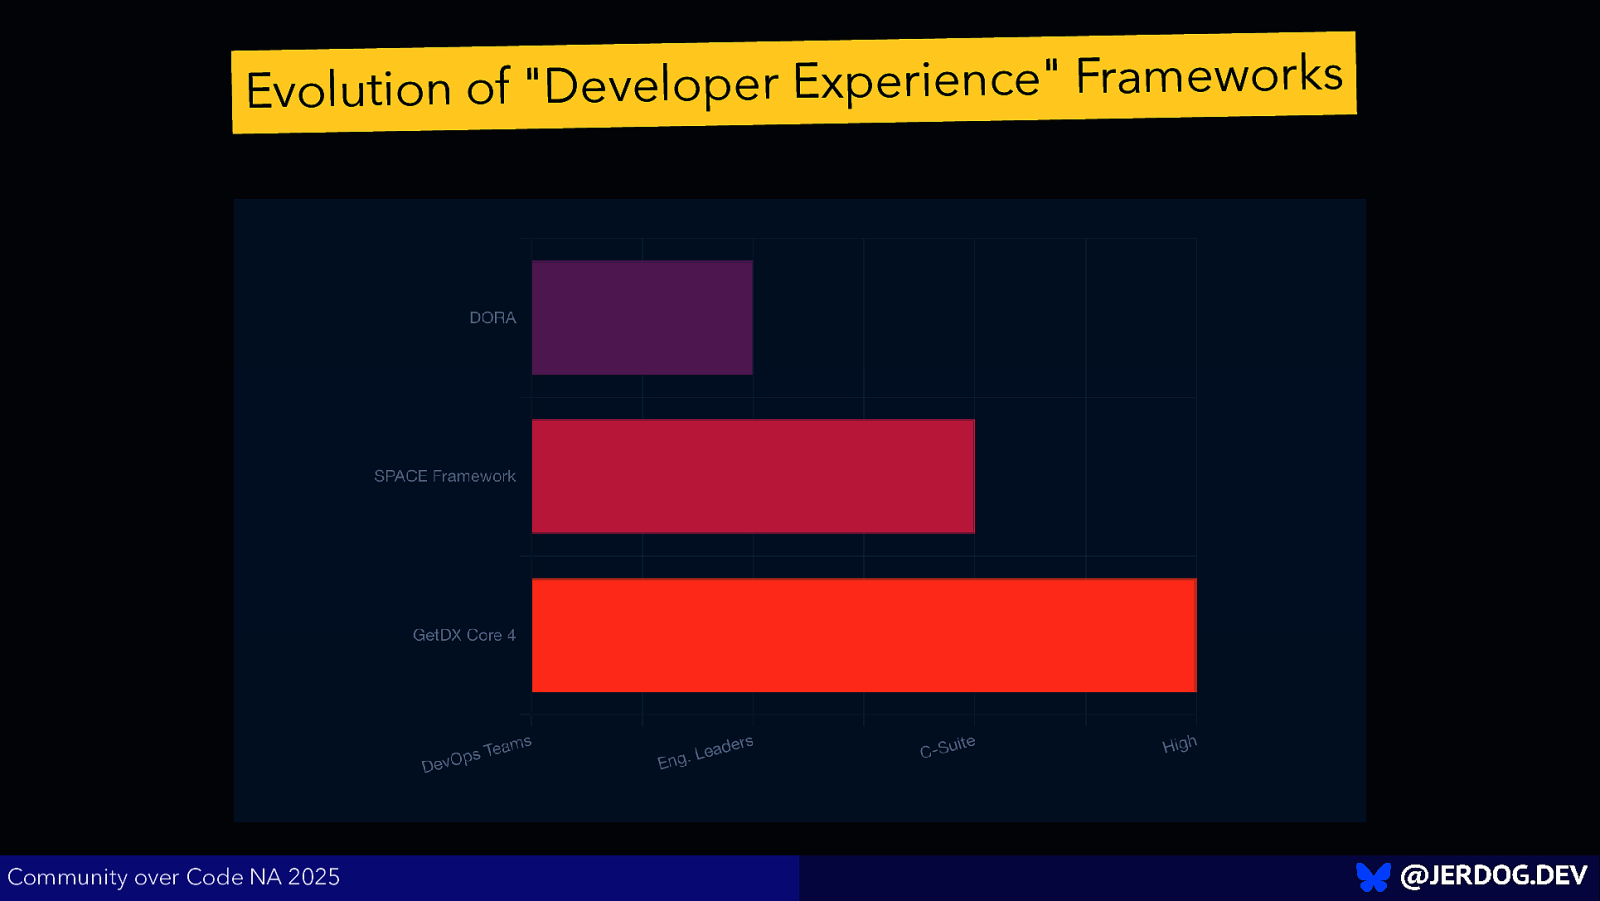
Task: Click the Community over Code NA 2025 footer text
Action: point(174,877)
